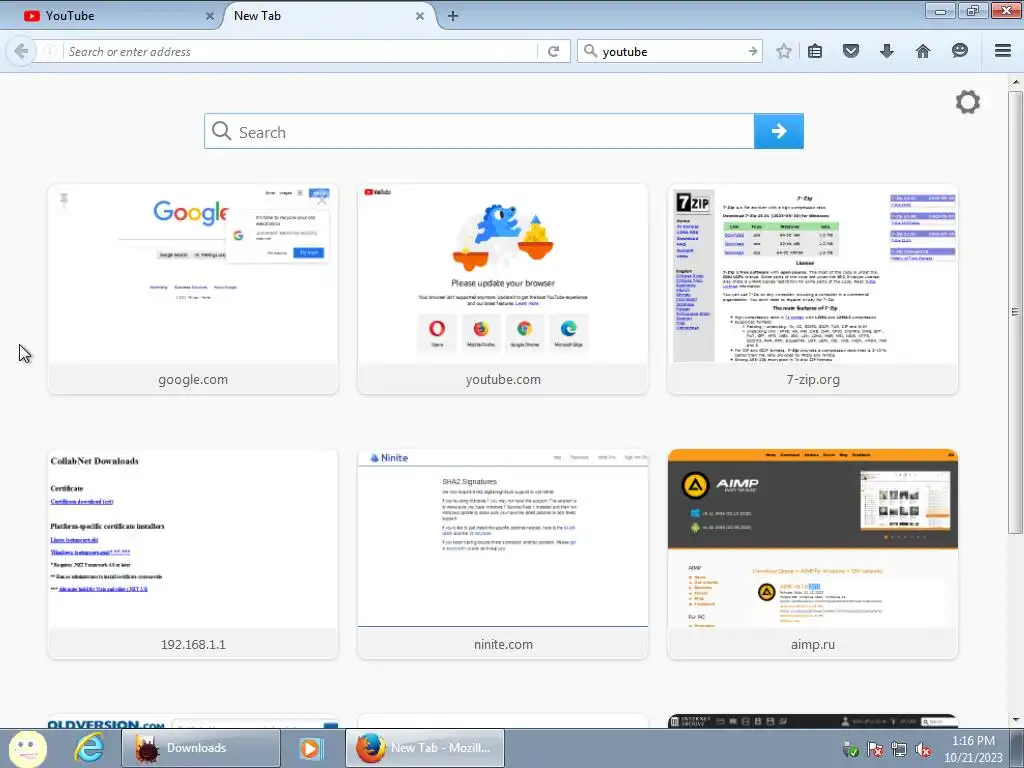Open the oldversion.com tile at bottom
The image size is (1024, 768).
tap(193, 721)
